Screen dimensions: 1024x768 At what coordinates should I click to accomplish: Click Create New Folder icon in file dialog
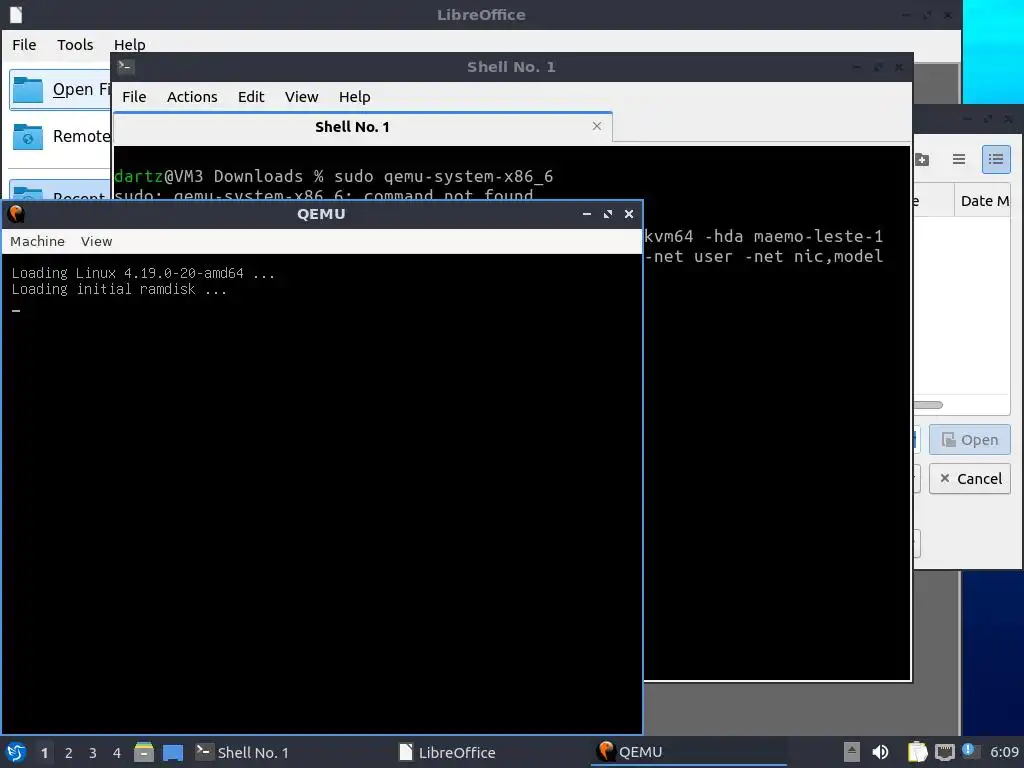pos(921,159)
